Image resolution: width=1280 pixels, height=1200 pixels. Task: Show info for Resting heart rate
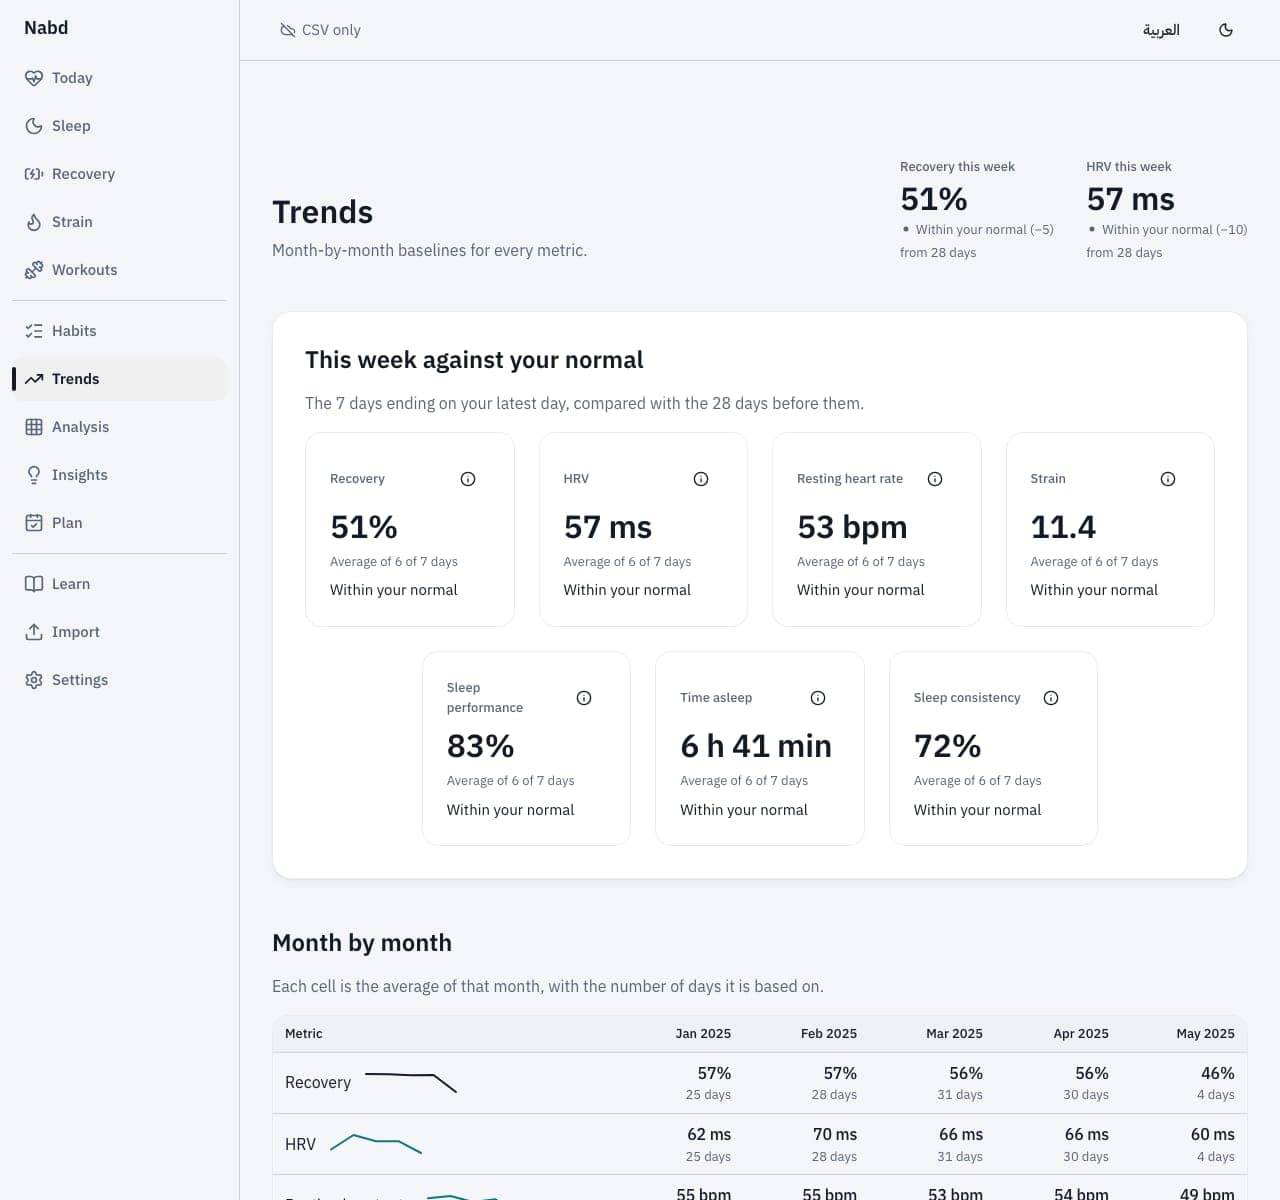tap(935, 479)
